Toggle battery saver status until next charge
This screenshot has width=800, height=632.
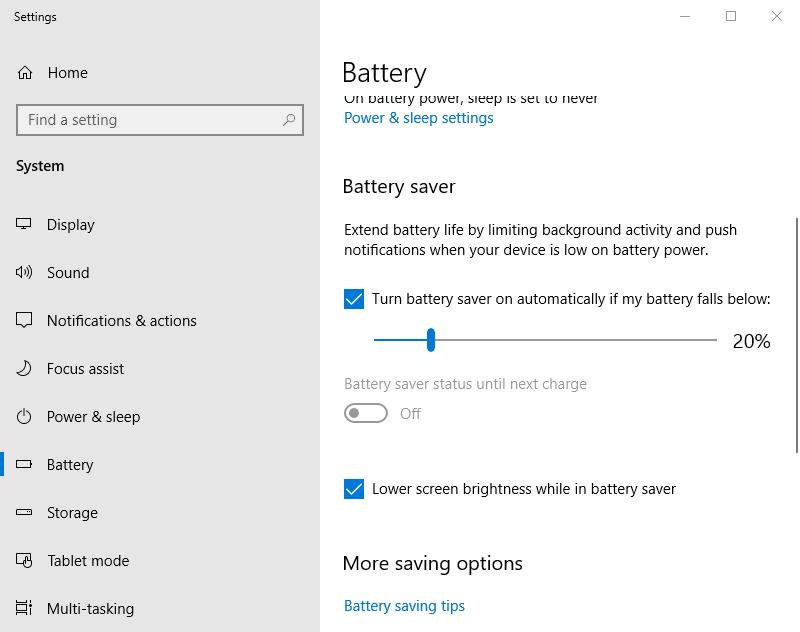pyautogui.click(x=366, y=413)
